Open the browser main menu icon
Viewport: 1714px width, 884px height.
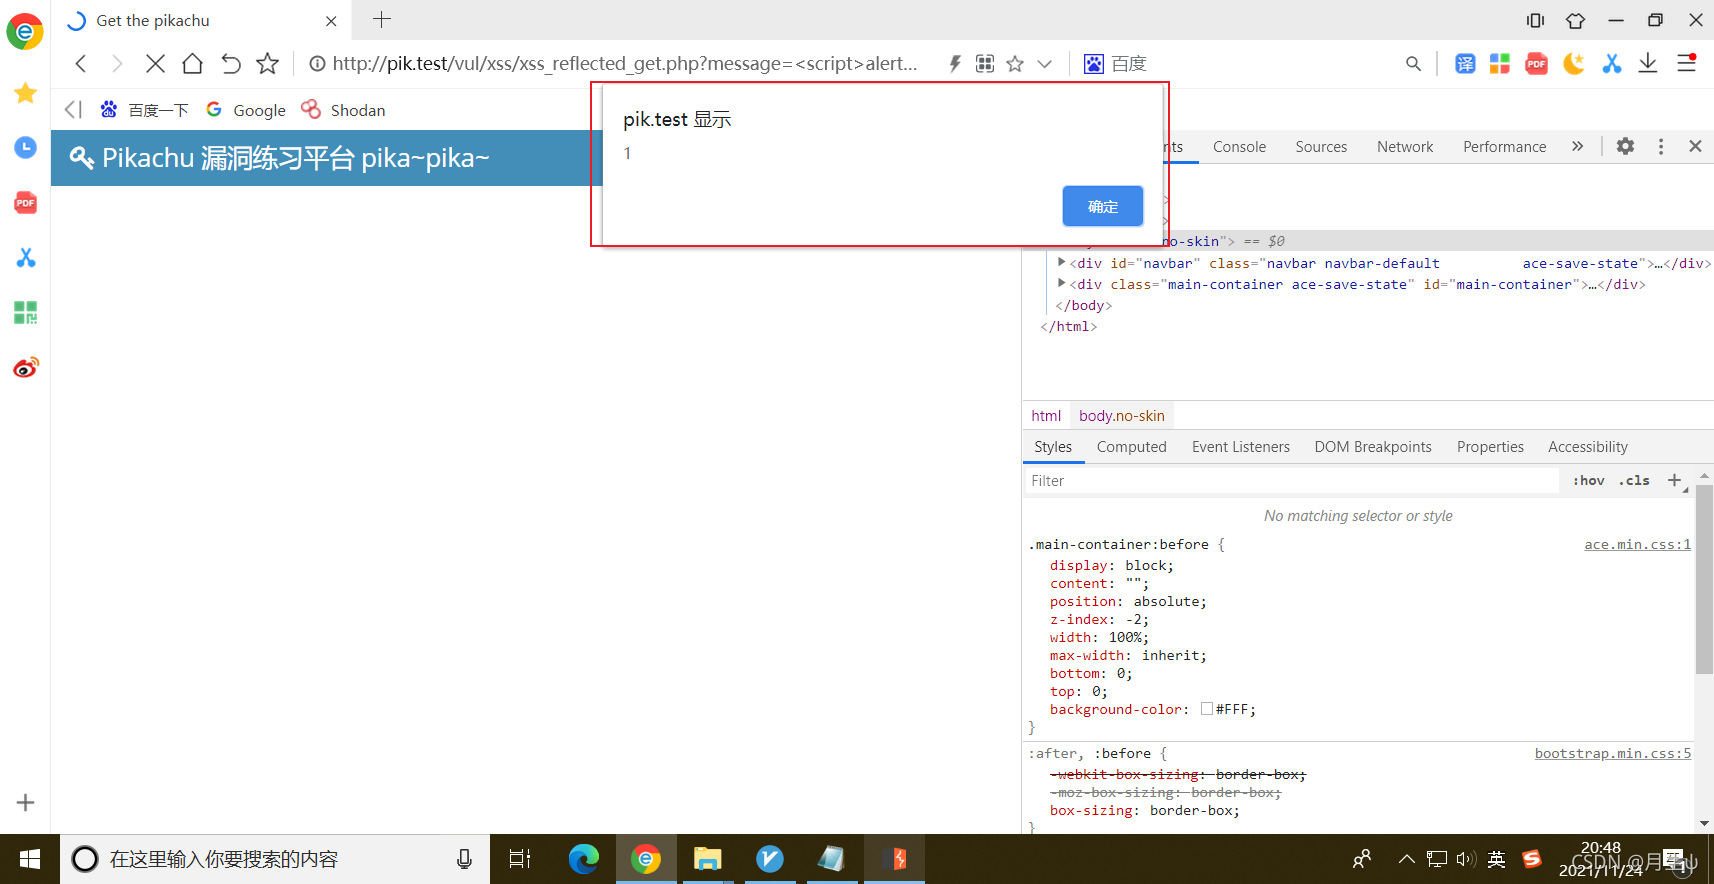pos(1686,63)
